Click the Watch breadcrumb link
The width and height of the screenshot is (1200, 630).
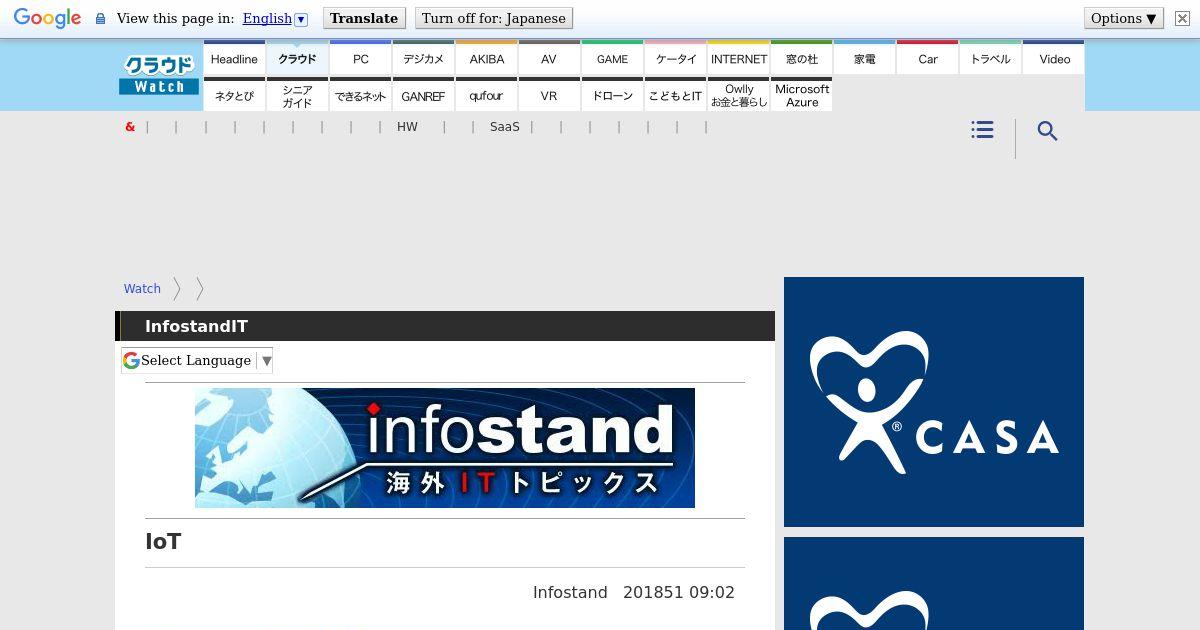(x=142, y=288)
